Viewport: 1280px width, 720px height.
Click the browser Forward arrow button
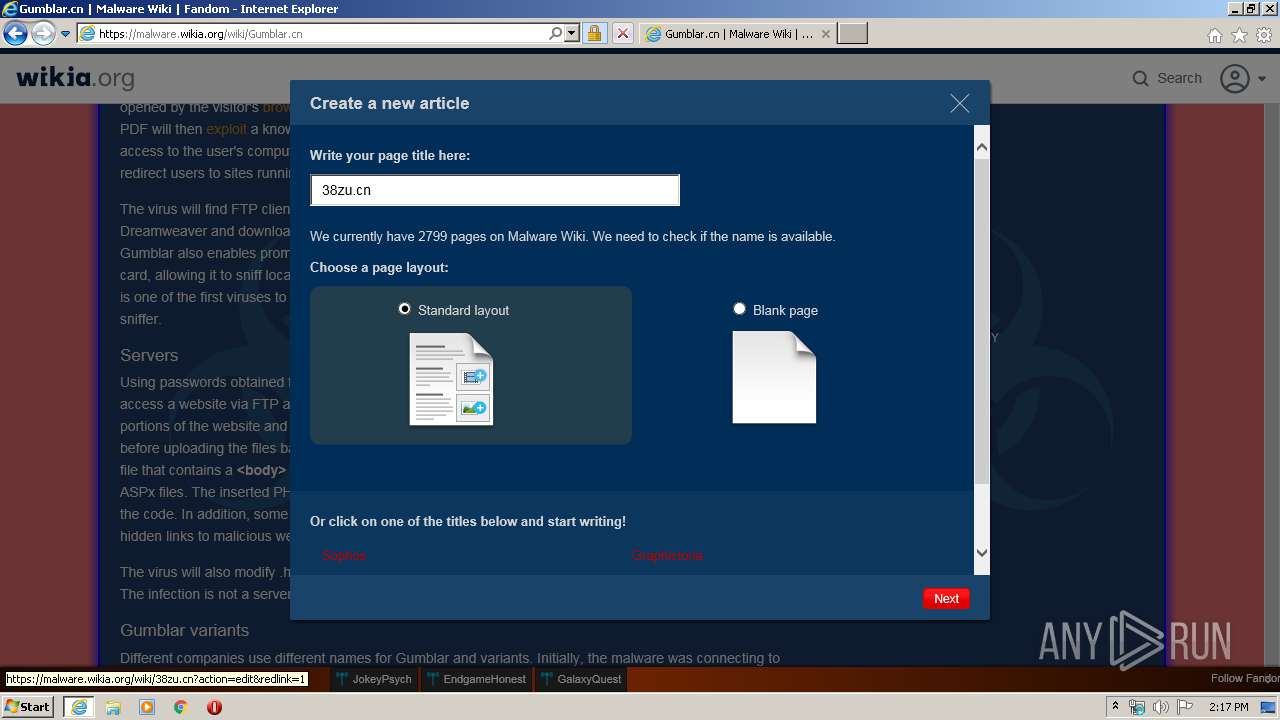[x=43, y=33]
